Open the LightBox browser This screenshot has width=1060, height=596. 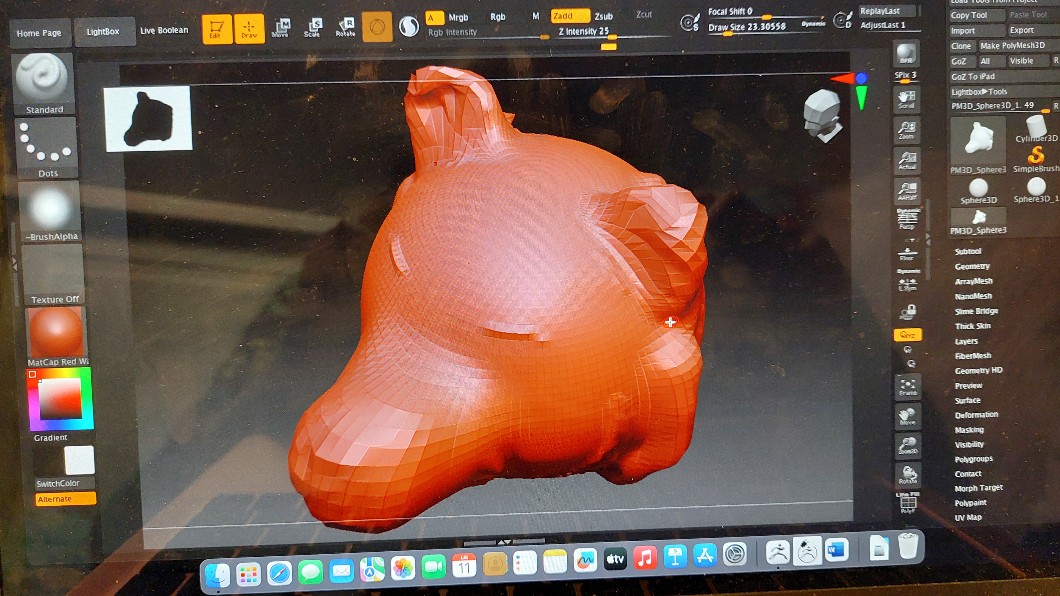pos(102,32)
